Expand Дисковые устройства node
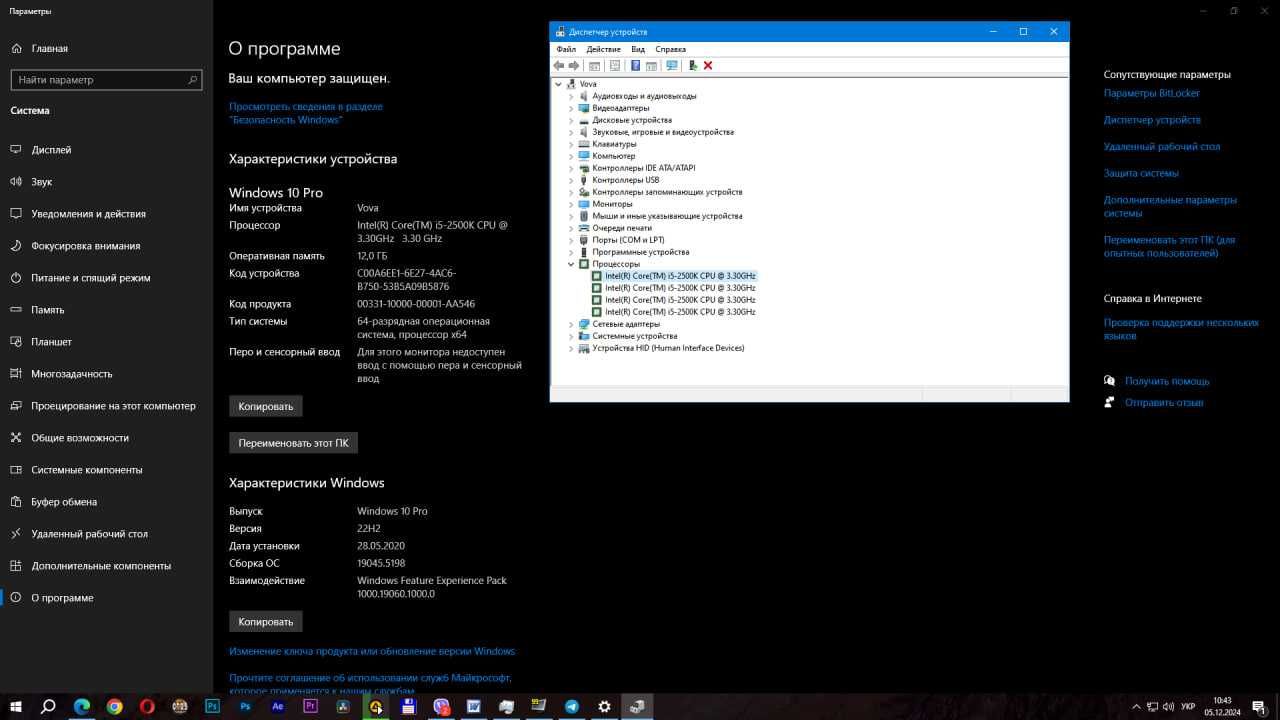This screenshot has height=720, width=1280. [x=571, y=120]
